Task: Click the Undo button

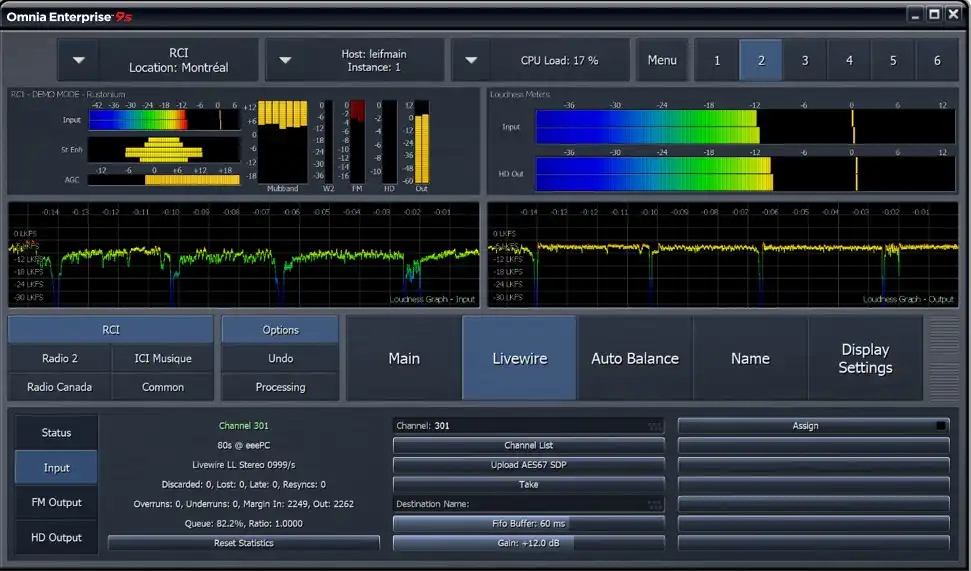Action: coord(281,359)
